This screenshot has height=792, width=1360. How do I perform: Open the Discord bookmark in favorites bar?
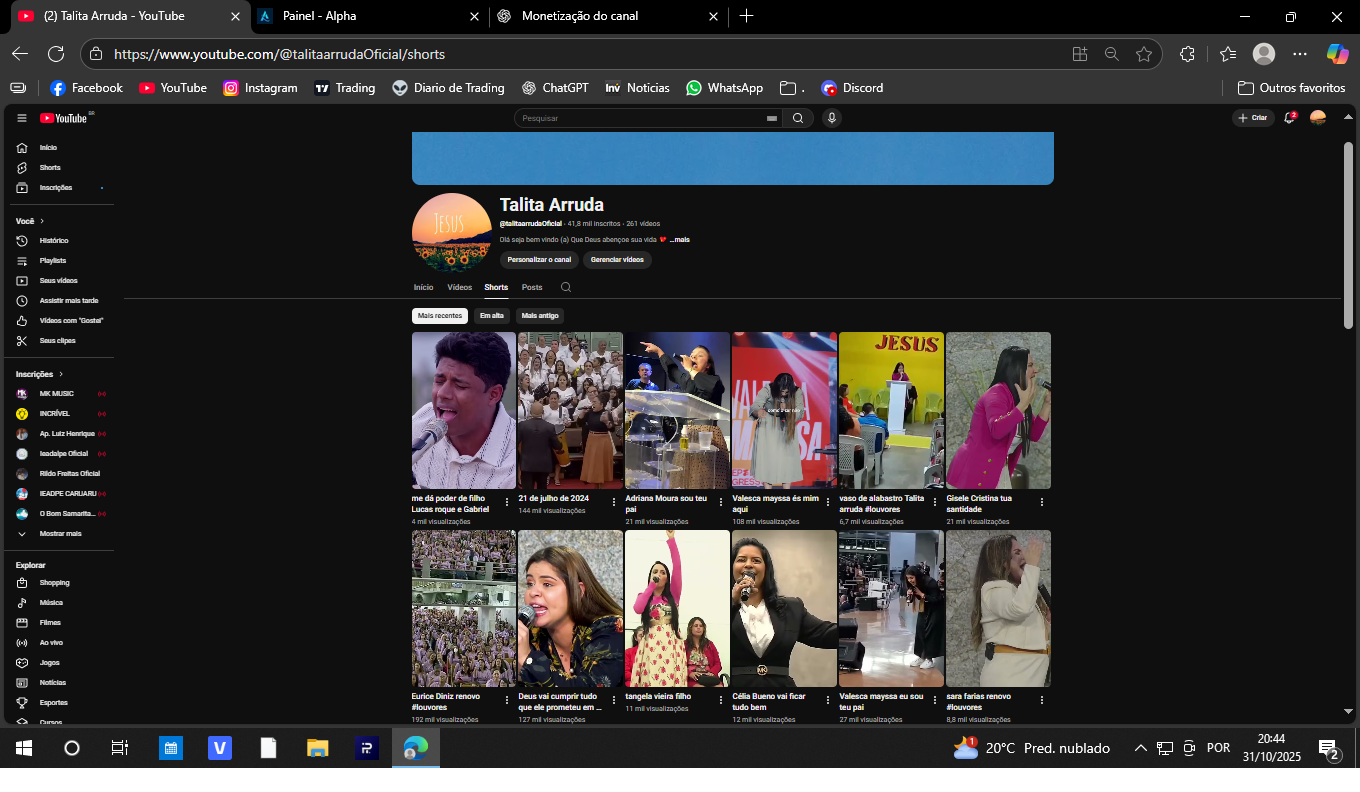(x=852, y=88)
